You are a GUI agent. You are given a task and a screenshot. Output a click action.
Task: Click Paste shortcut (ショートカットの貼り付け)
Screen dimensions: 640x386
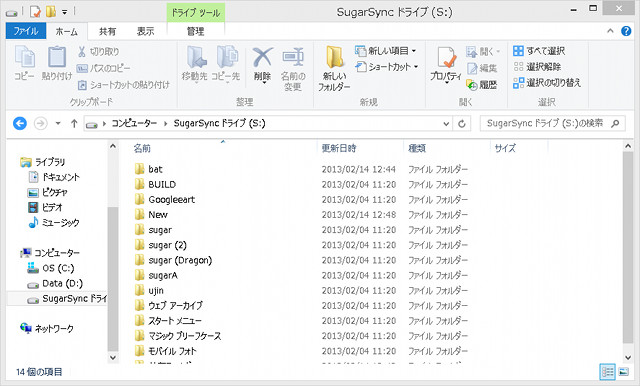pos(123,85)
